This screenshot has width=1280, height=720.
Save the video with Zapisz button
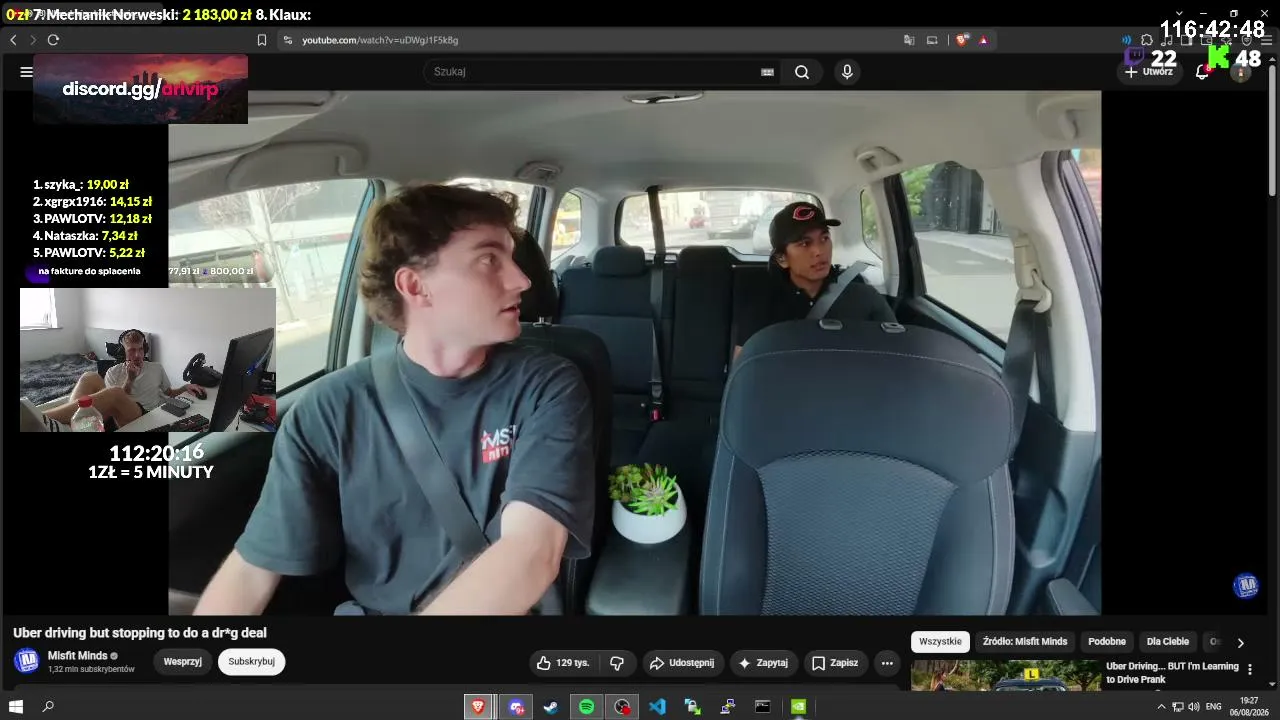coord(835,663)
